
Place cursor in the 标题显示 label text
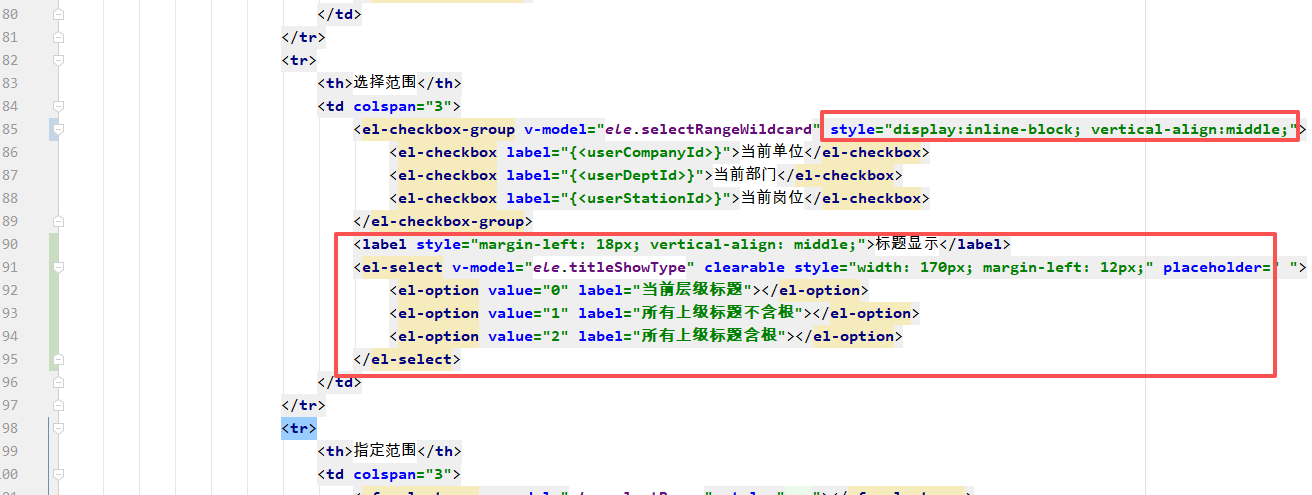(x=907, y=244)
